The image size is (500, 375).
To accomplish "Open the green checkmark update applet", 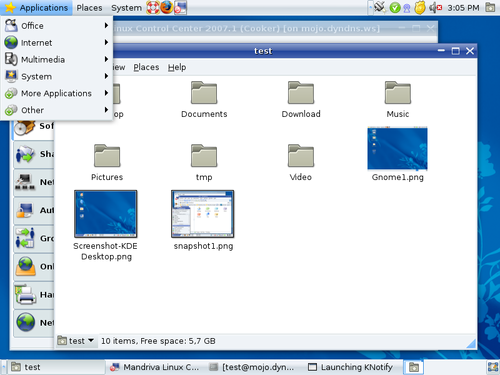I will pyautogui.click(x=395, y=8).
